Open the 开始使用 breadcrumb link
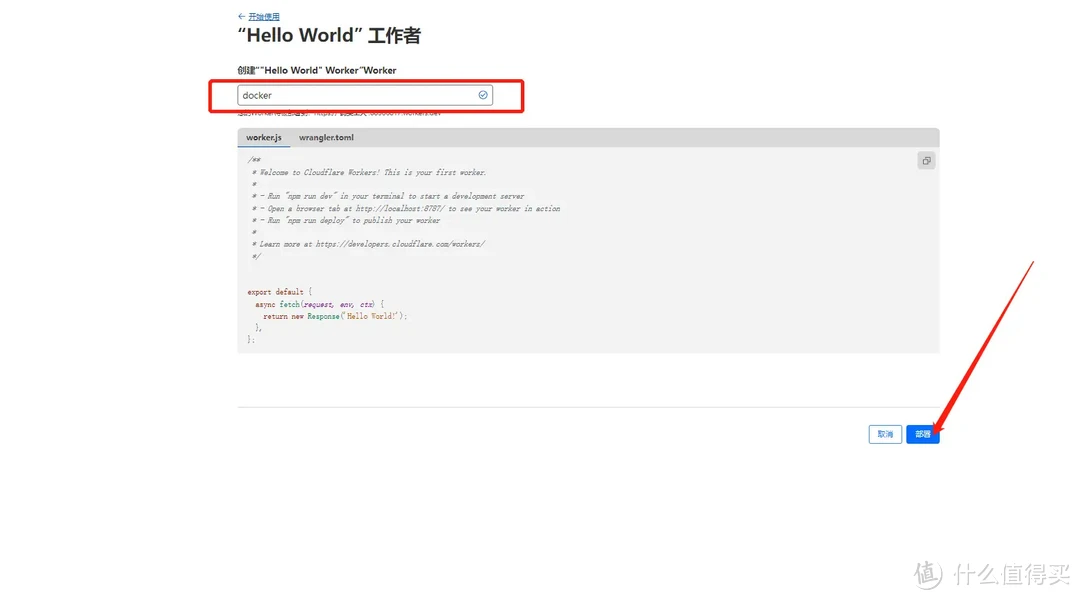 264,17
